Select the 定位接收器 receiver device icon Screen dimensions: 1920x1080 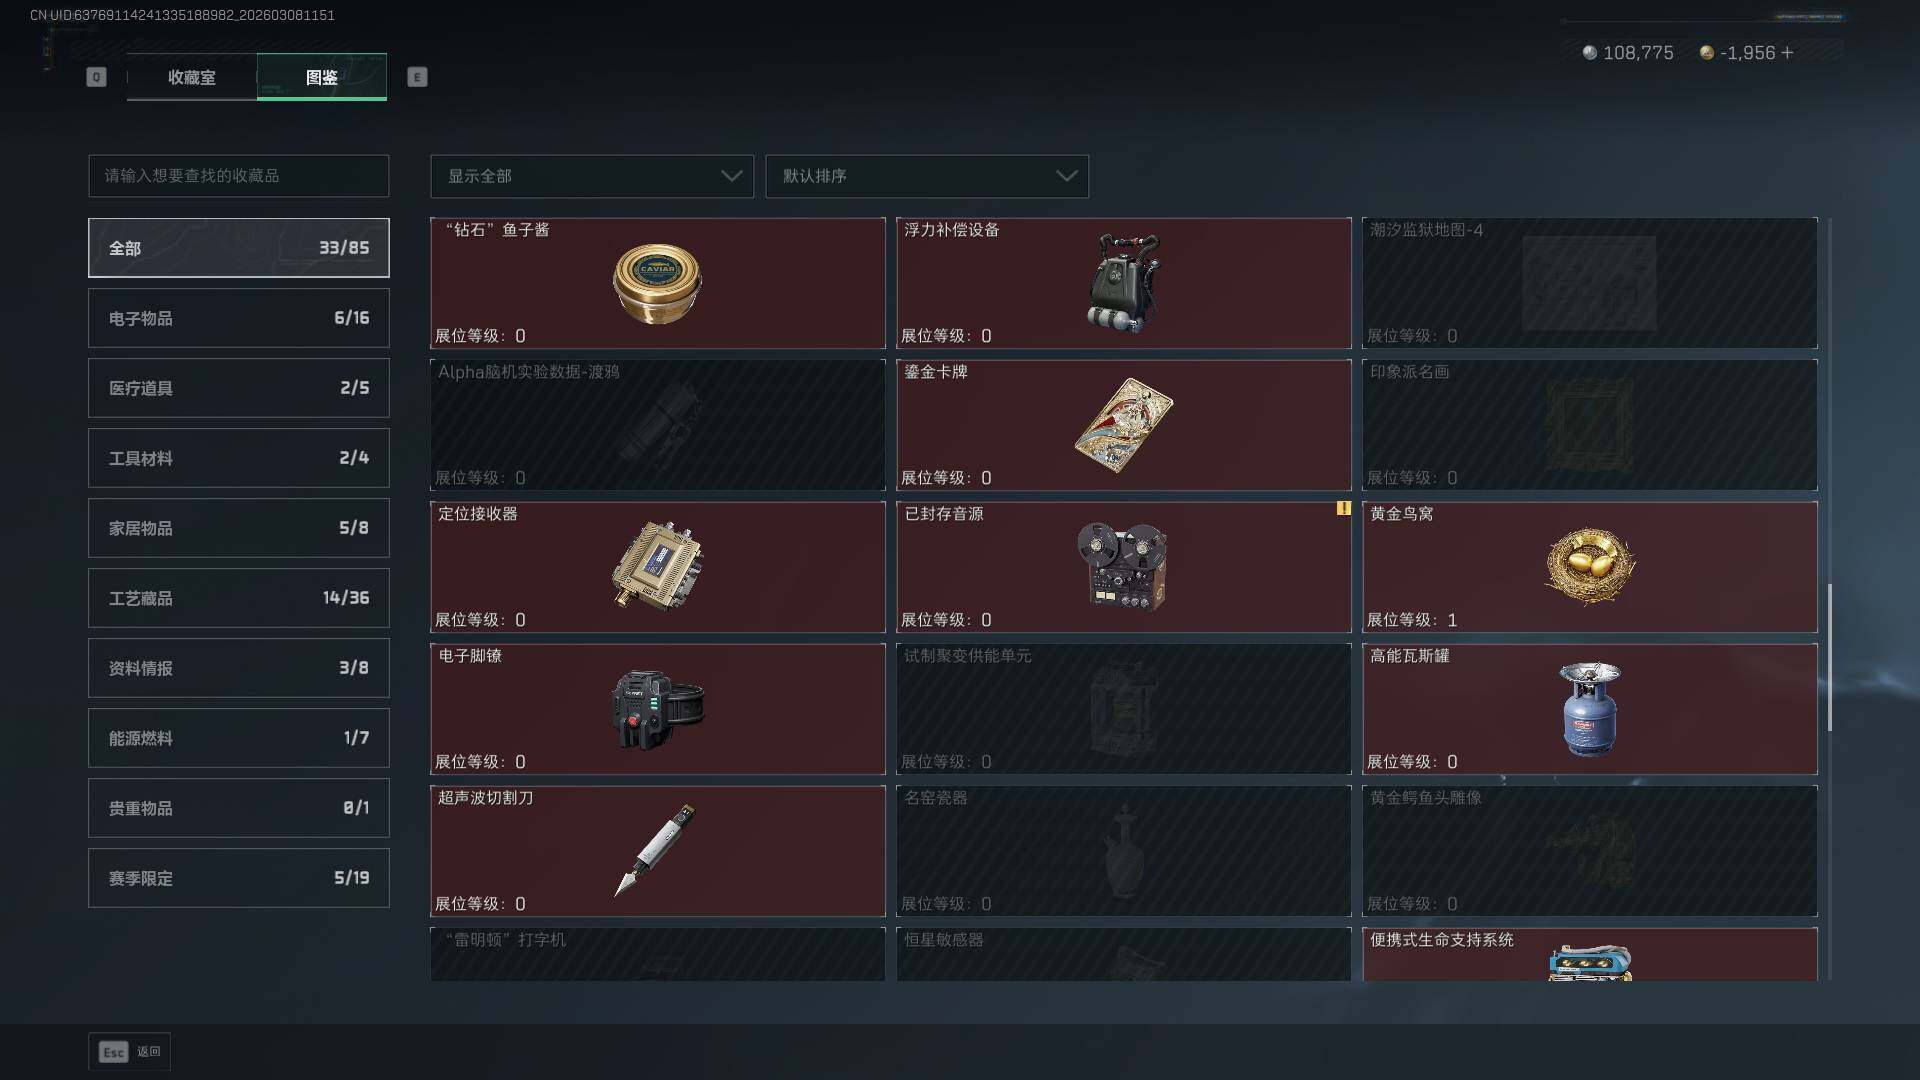[x=657, y=565]
